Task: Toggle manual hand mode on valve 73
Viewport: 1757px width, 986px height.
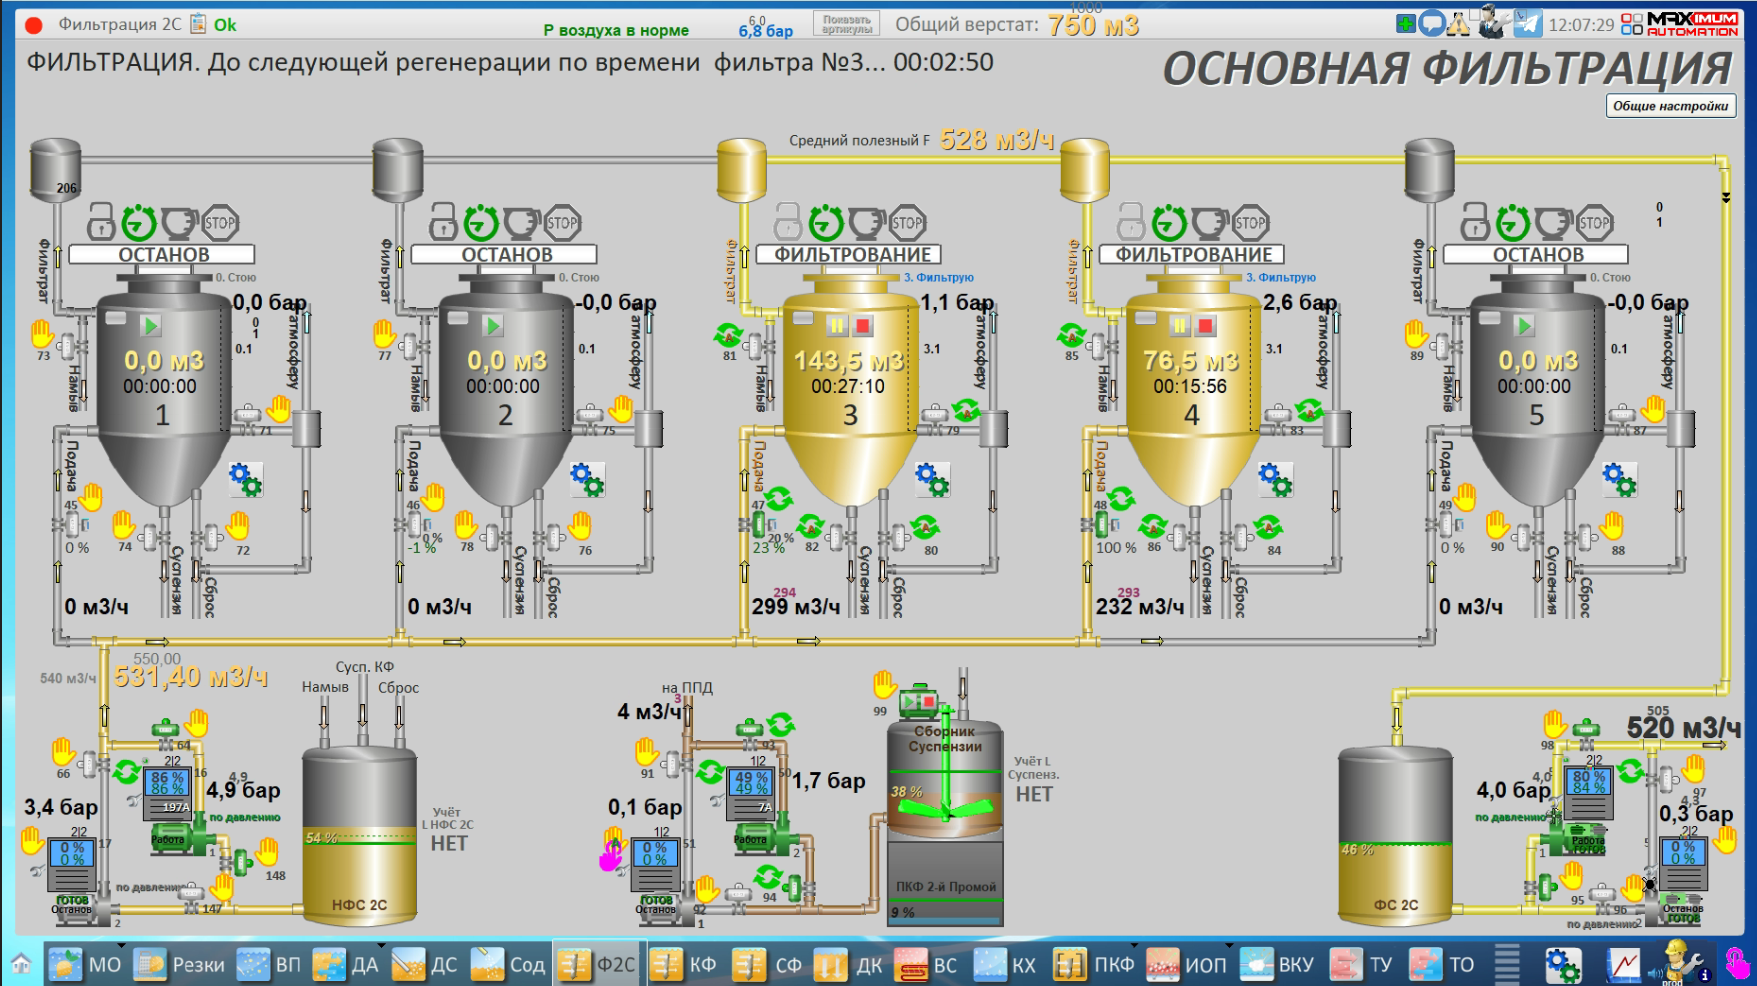Action: (x=42, y=333)
